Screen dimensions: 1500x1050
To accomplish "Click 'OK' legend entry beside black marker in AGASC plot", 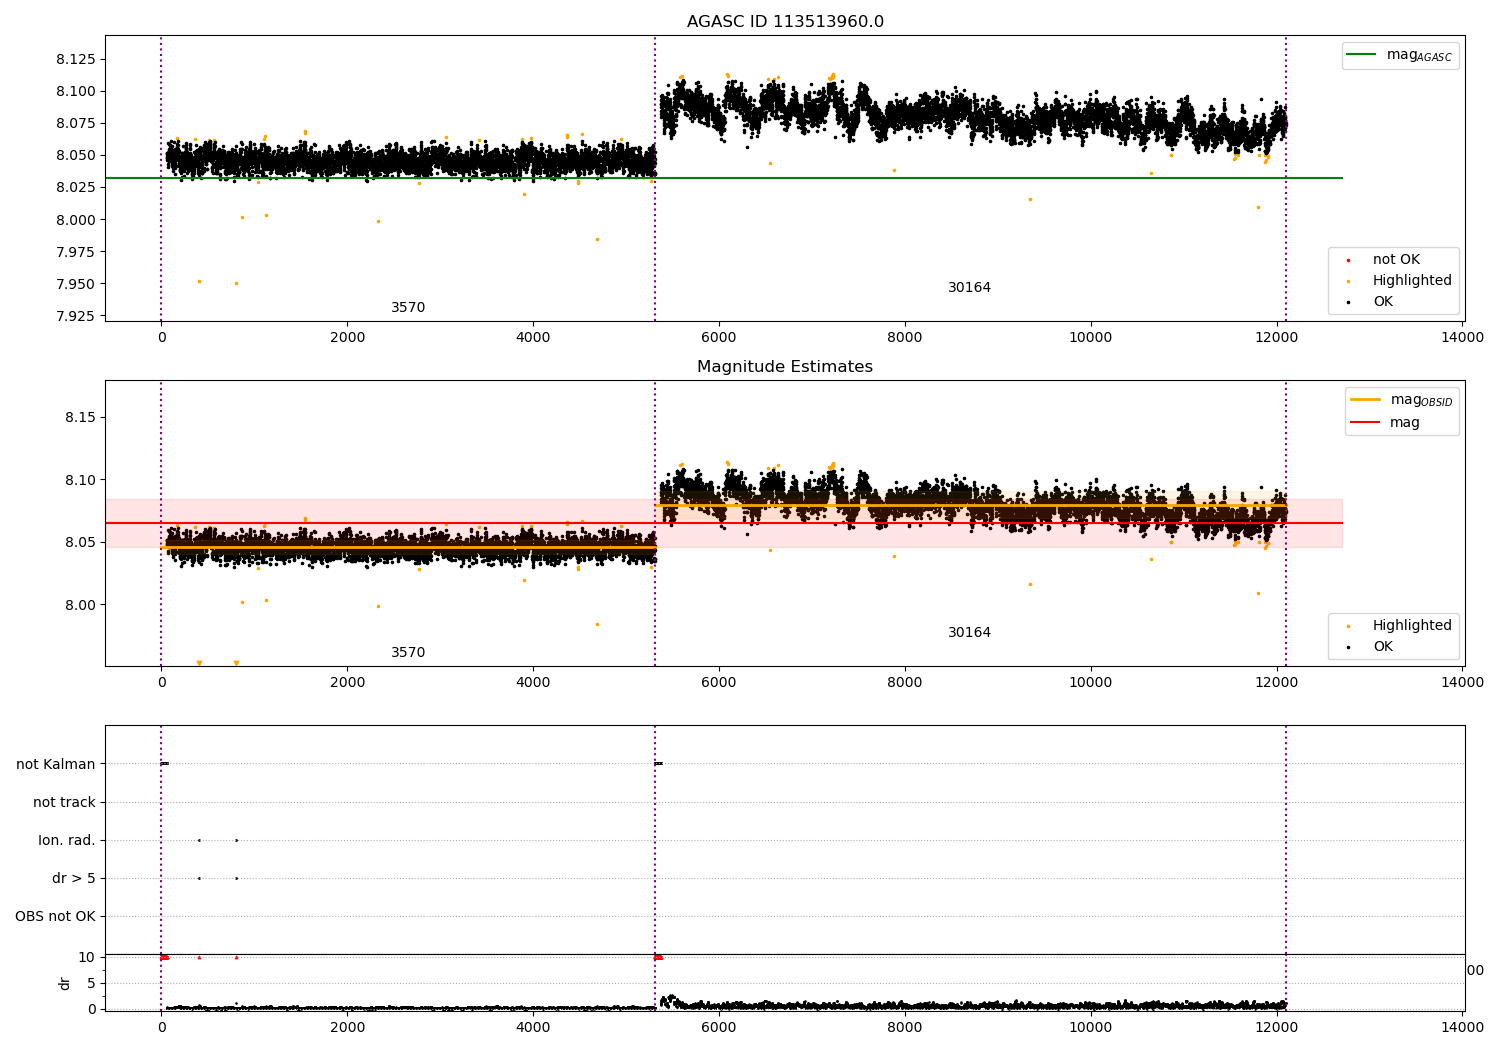I will coord(1382,302).
